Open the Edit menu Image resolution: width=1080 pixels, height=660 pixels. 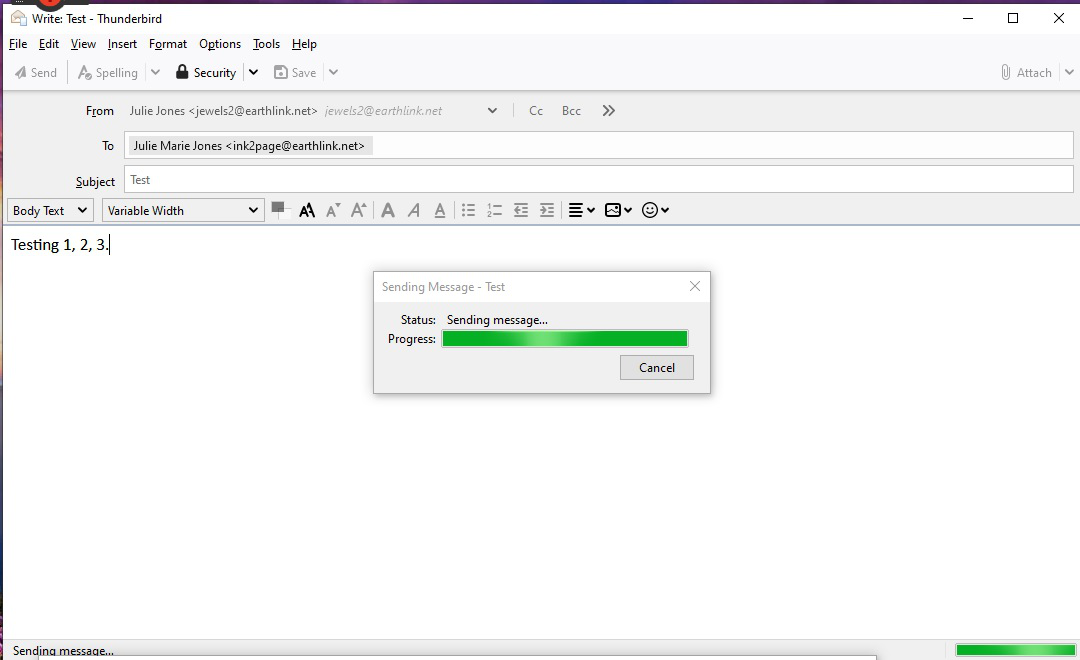(49, 44)
